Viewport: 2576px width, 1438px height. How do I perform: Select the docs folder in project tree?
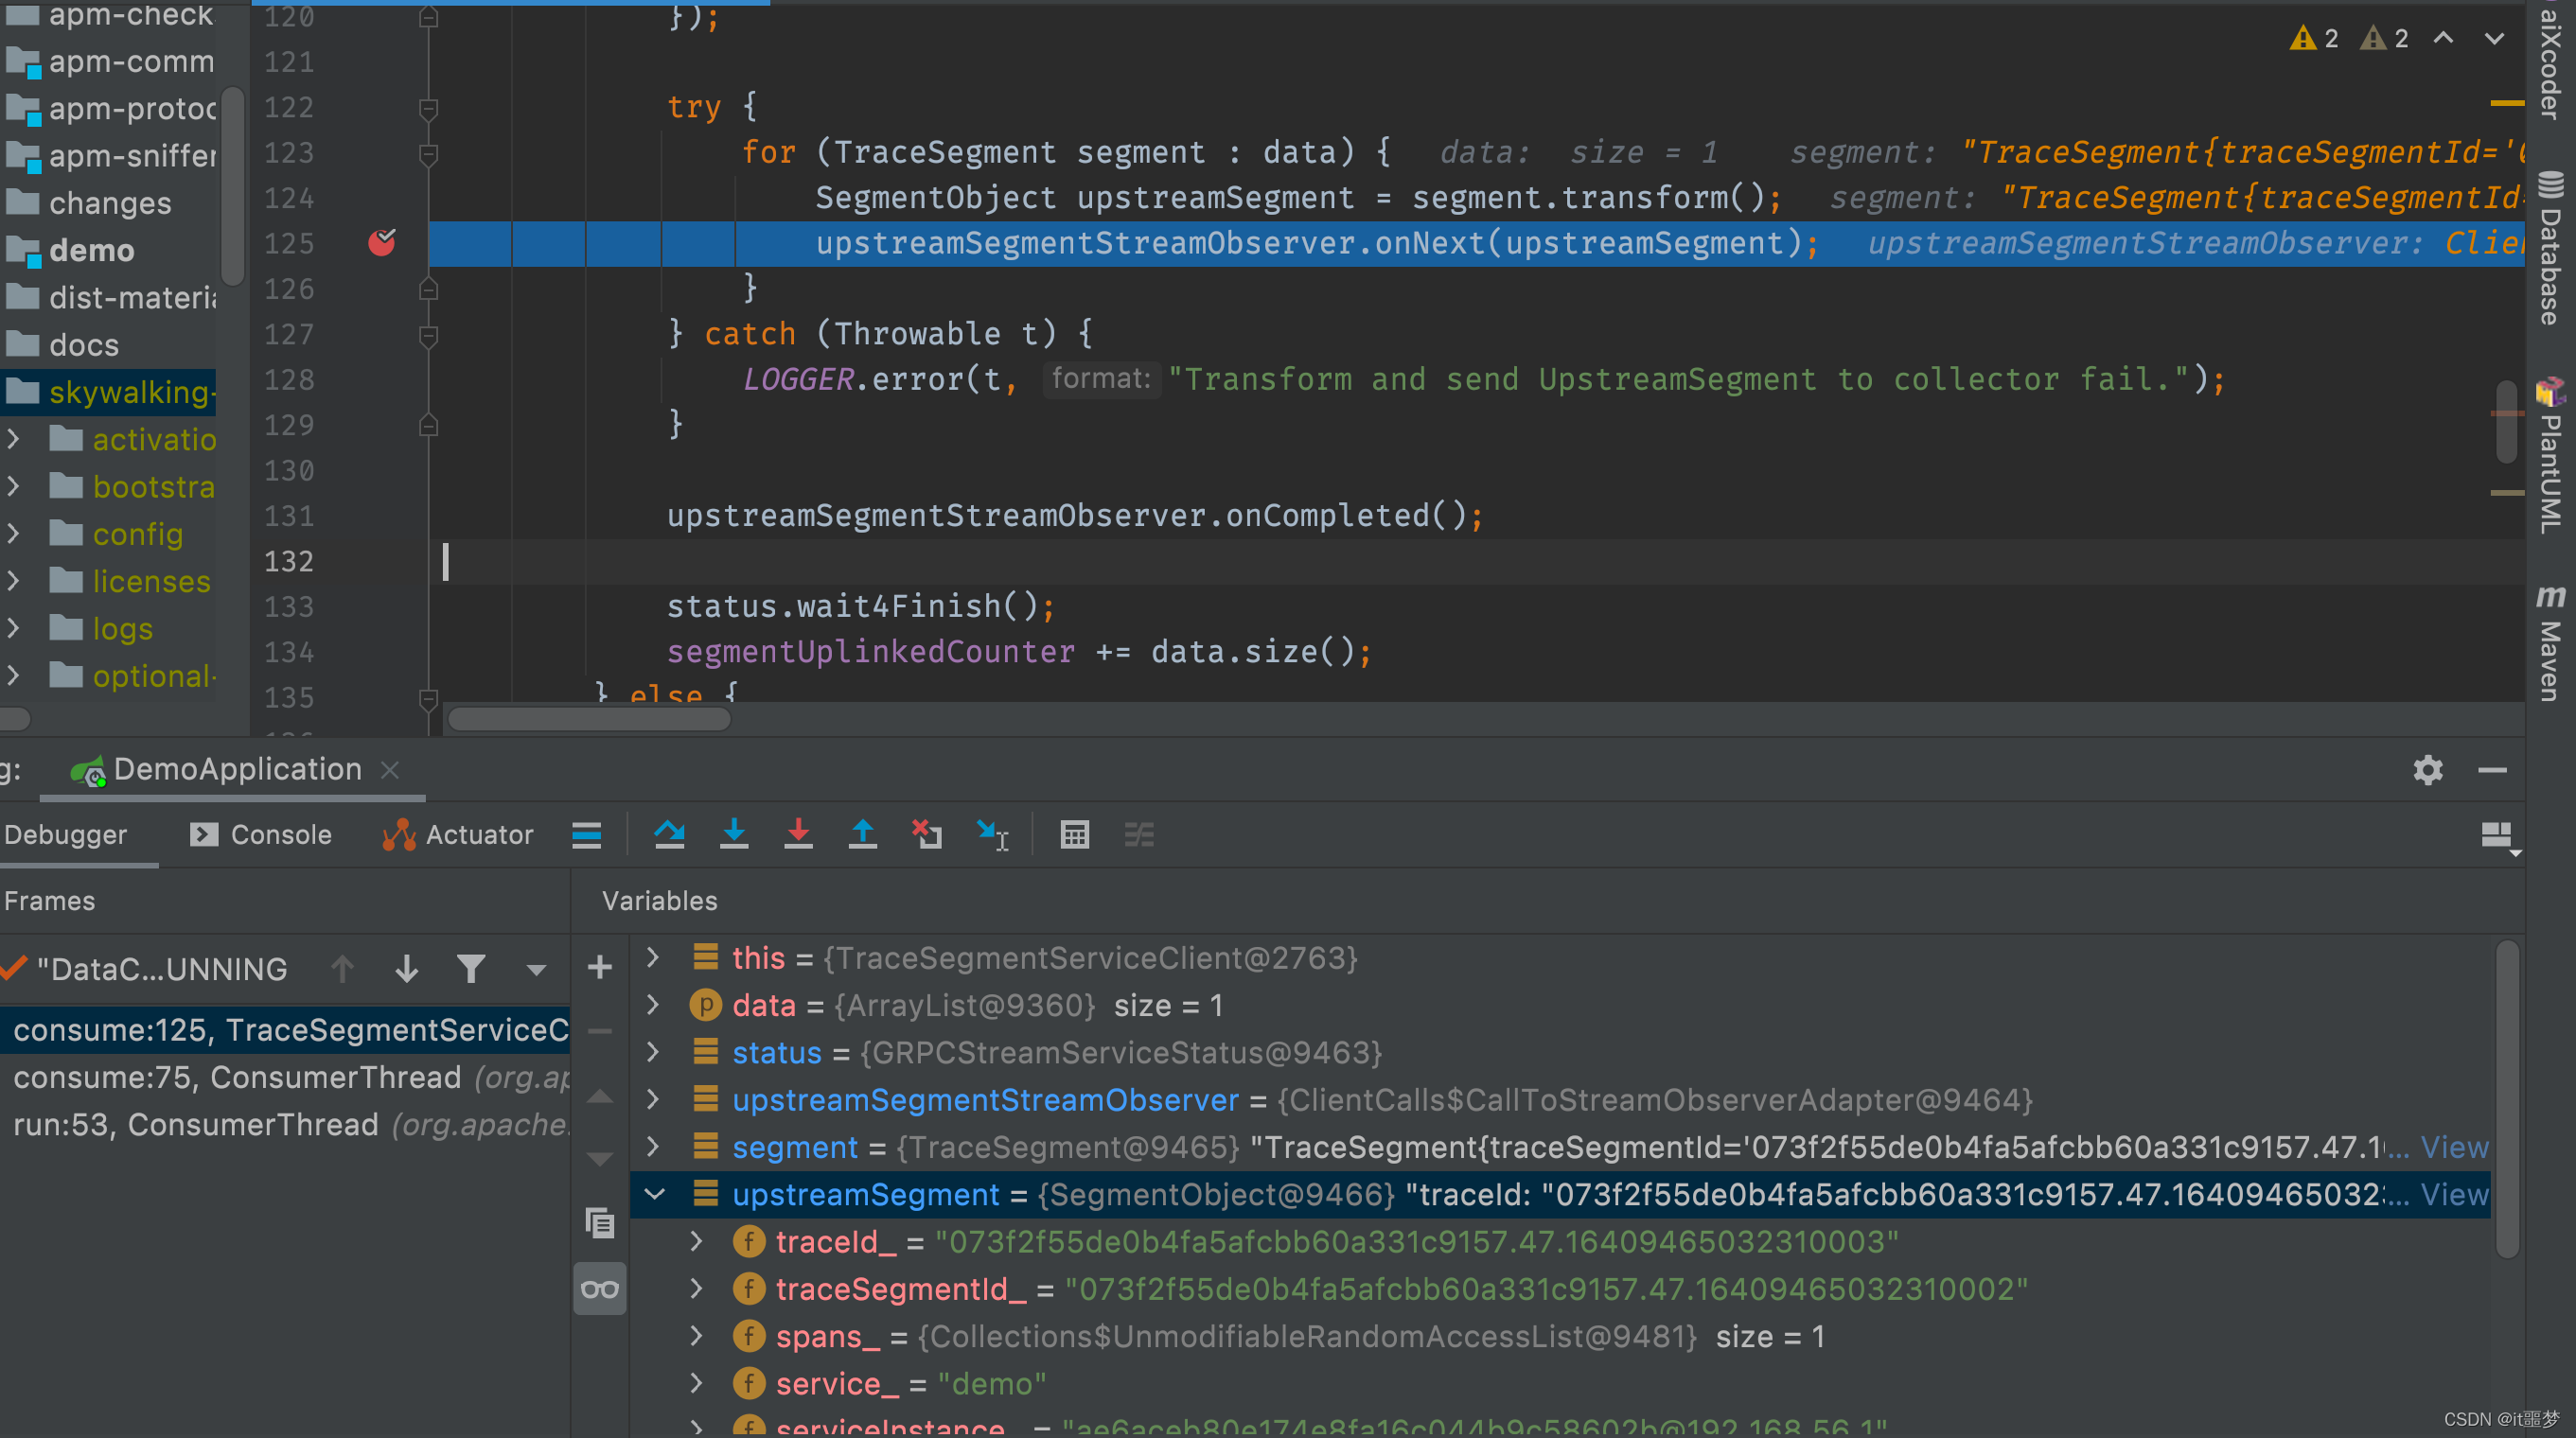click(84, 345)
